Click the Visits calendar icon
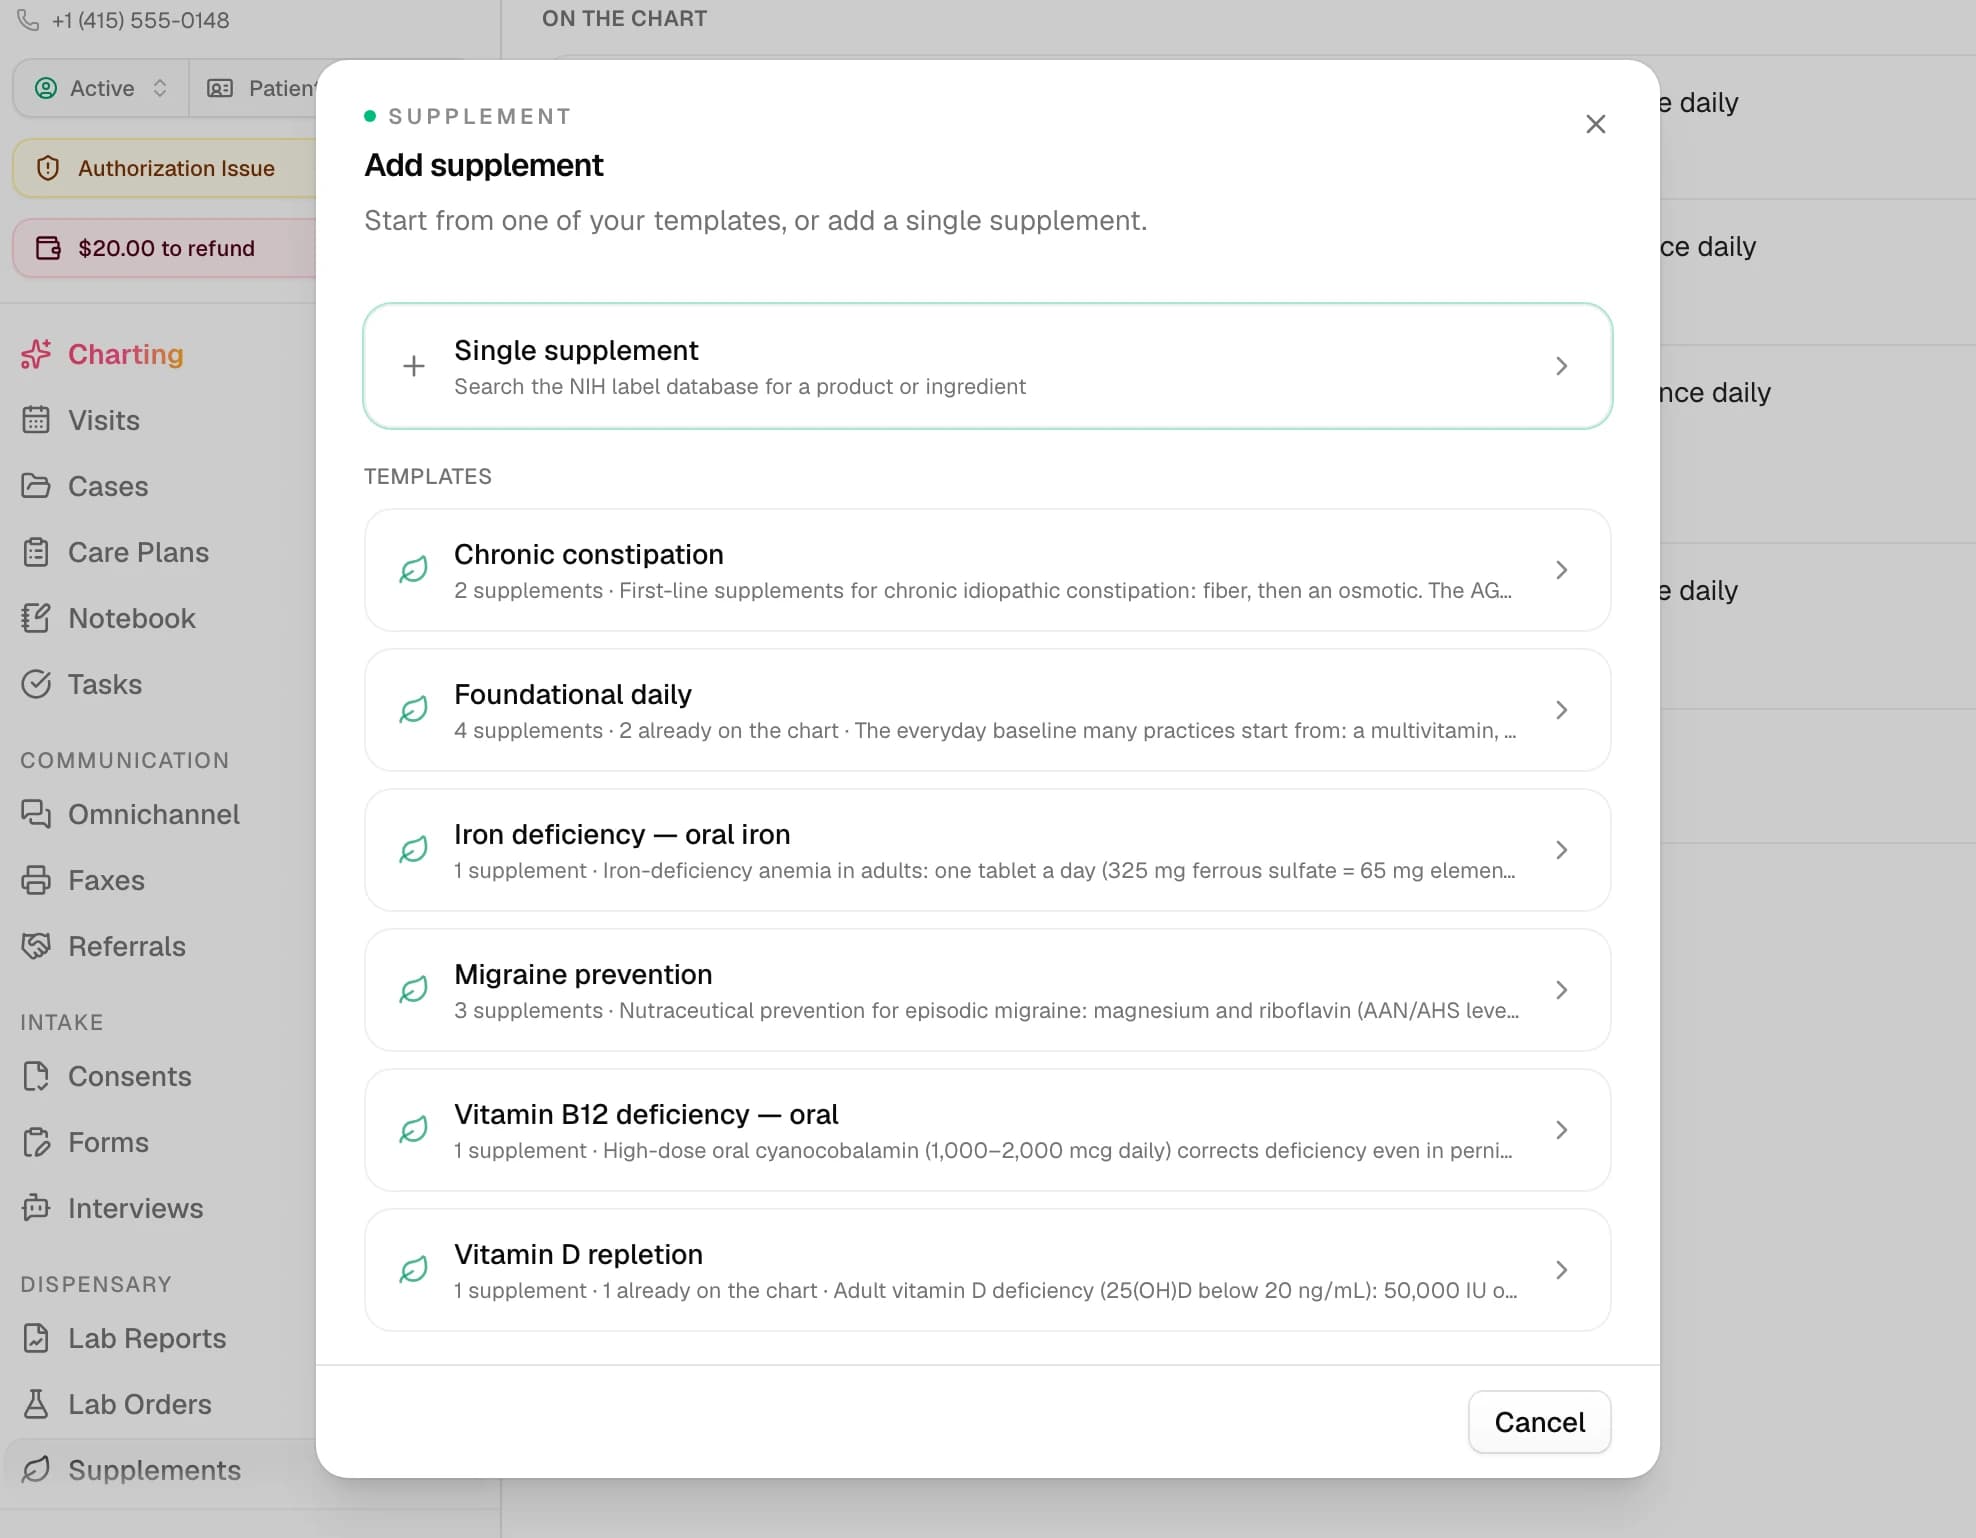Image resolution: width=1976 pixels, height=1538 pixels. click(36, 420)
